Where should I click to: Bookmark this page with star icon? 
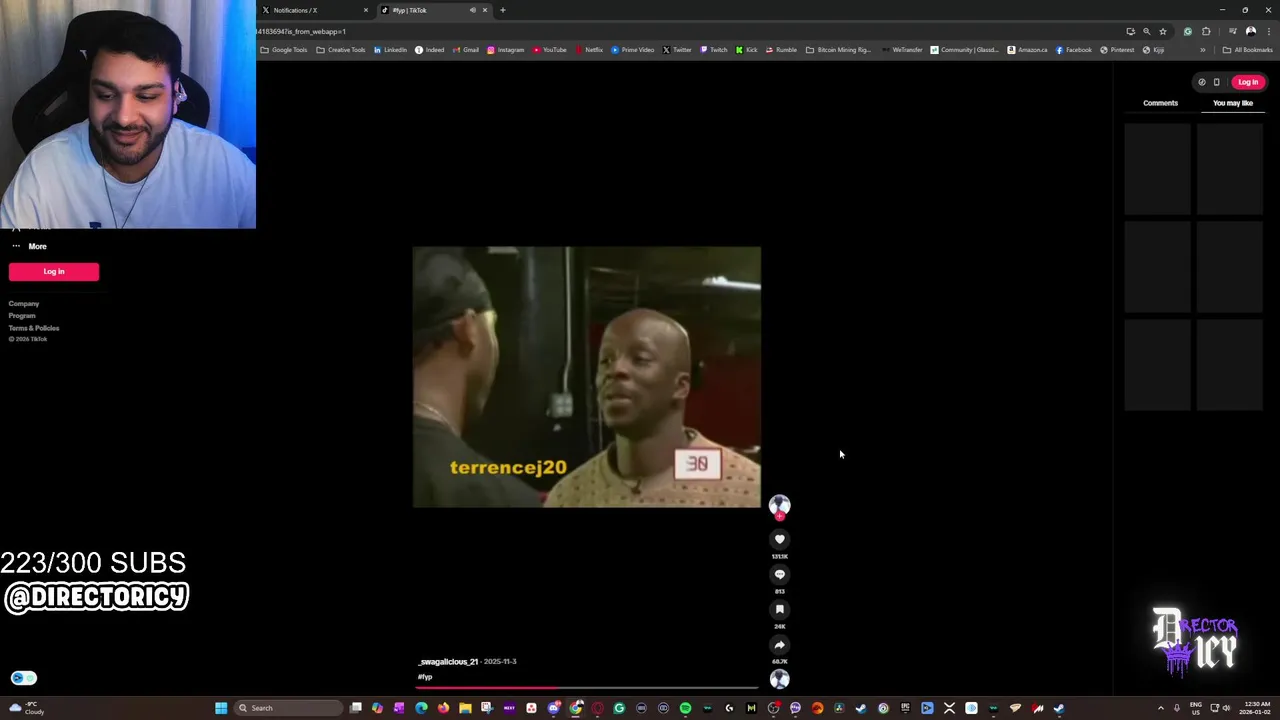tap(1162, 31)
